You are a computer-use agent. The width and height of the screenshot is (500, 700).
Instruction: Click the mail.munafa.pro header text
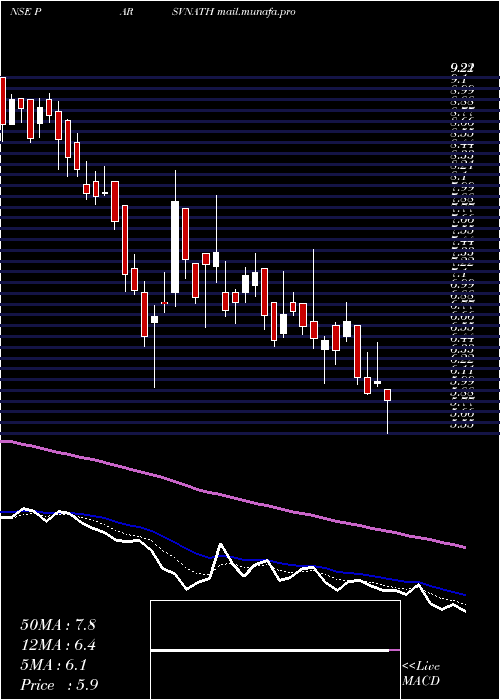[x=256, y=12]
